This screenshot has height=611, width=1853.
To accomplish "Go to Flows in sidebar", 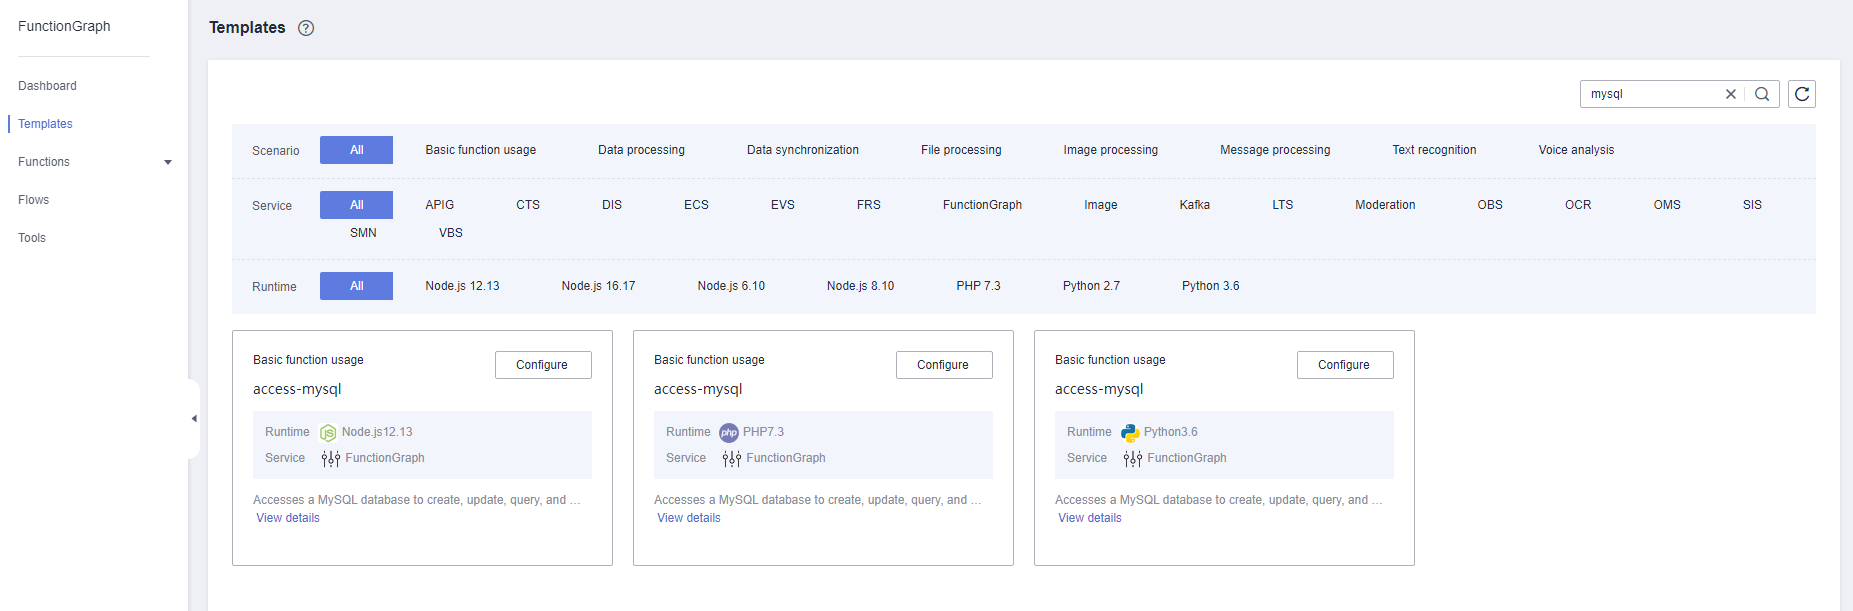I will (33, 200).
